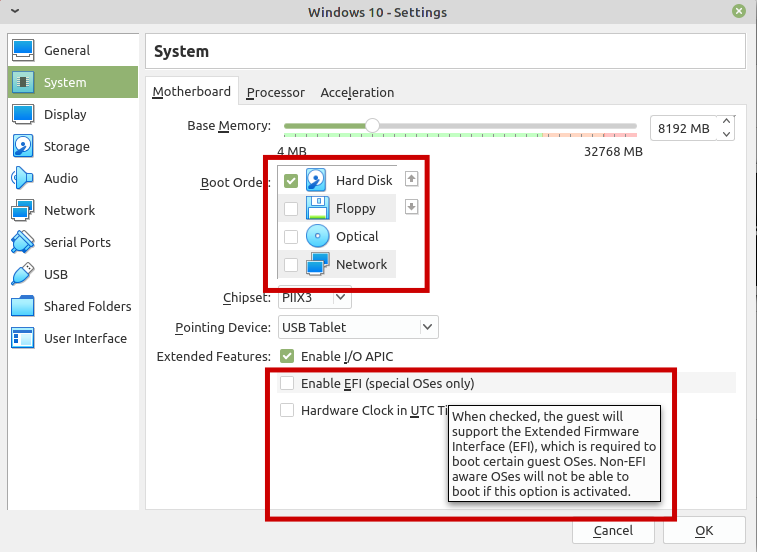Screen dimensions: 757x552
Task: Click the User Interface window icon
Action: (23, 338)
